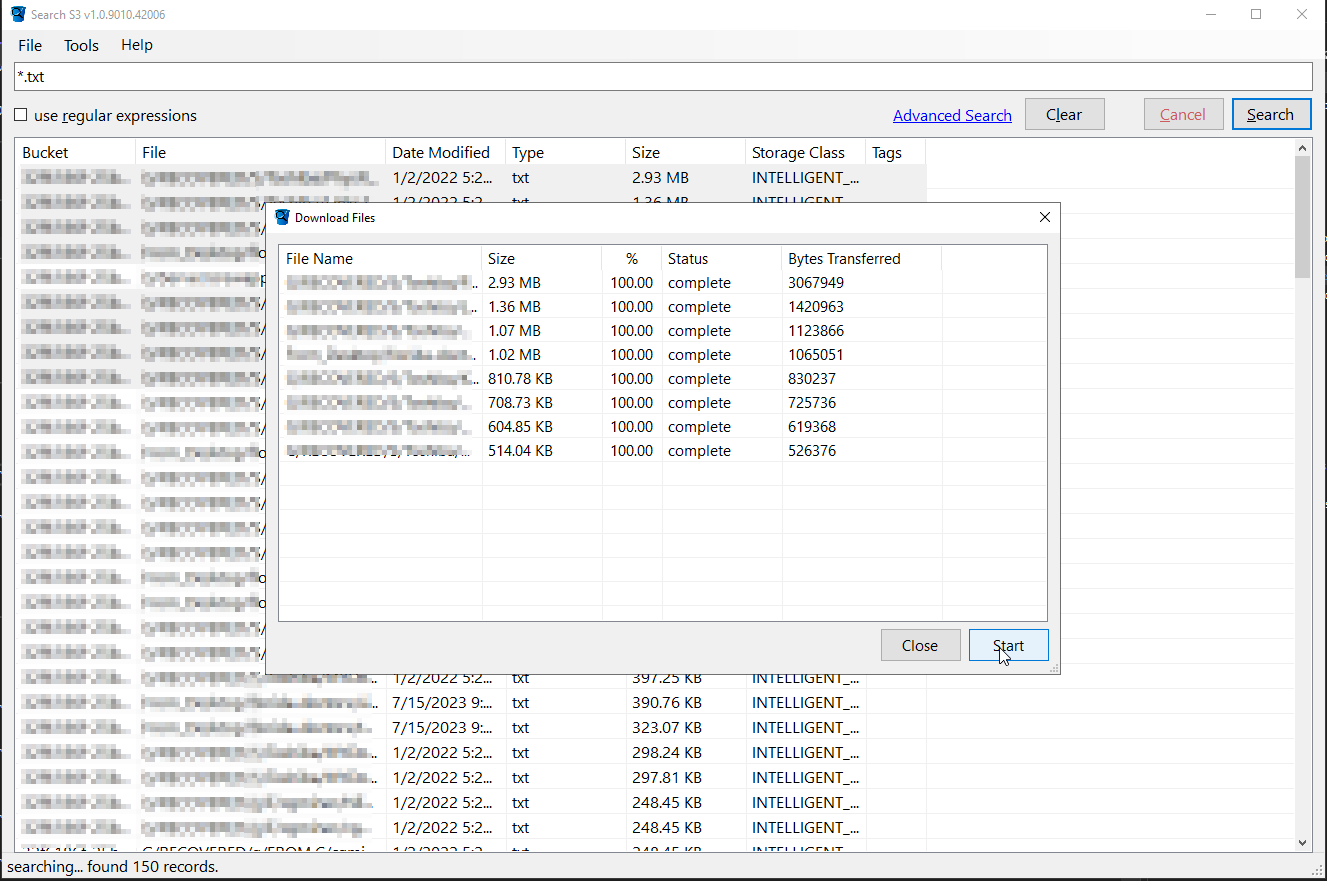1327x881 pixels.
Task: Click the status bar text found 150 records
Action: pyautogui.click(x=153, y=867)
